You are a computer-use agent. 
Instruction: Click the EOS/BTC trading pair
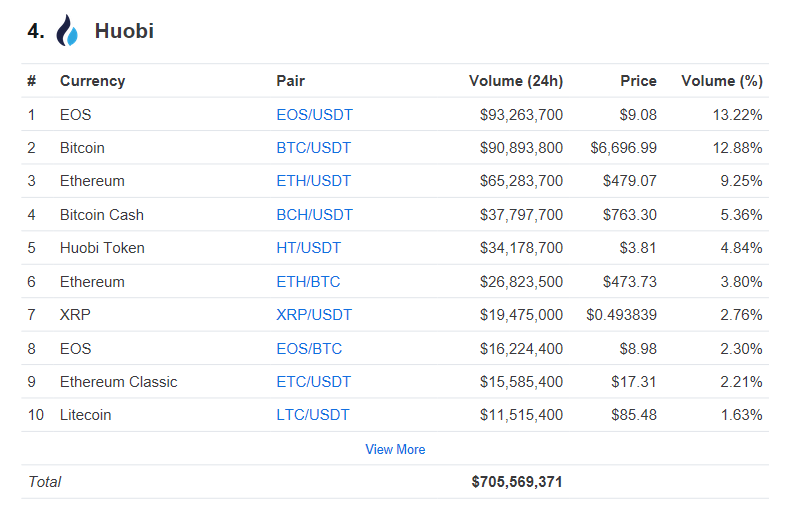pos(309,349)
